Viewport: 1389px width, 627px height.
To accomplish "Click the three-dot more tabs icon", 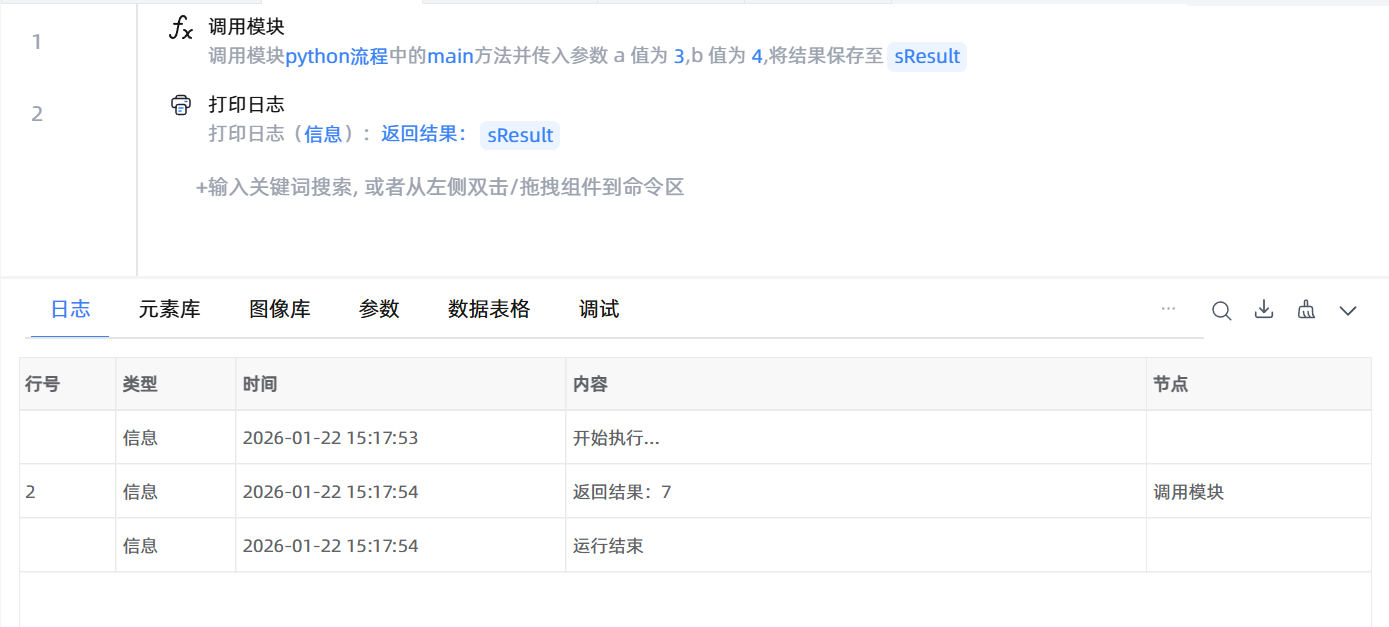I will (x=1168, y=309).
